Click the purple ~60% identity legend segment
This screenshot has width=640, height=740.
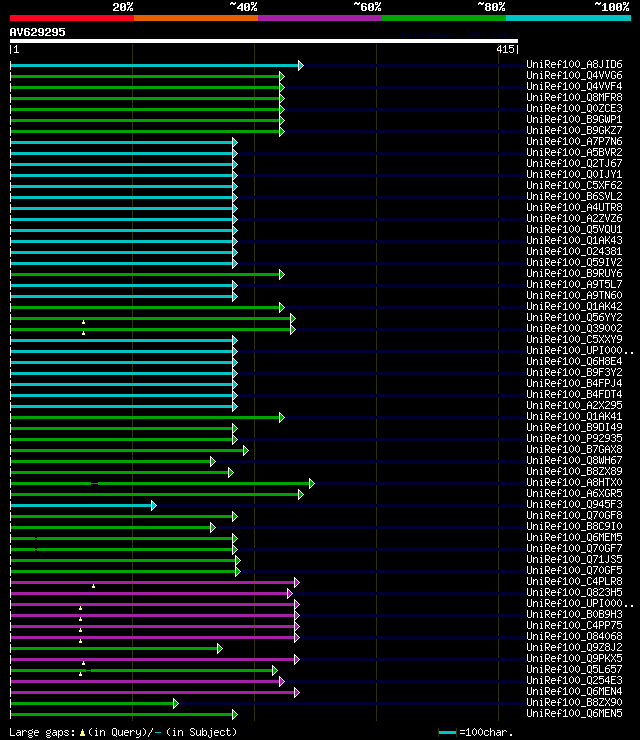coord(320,18)
